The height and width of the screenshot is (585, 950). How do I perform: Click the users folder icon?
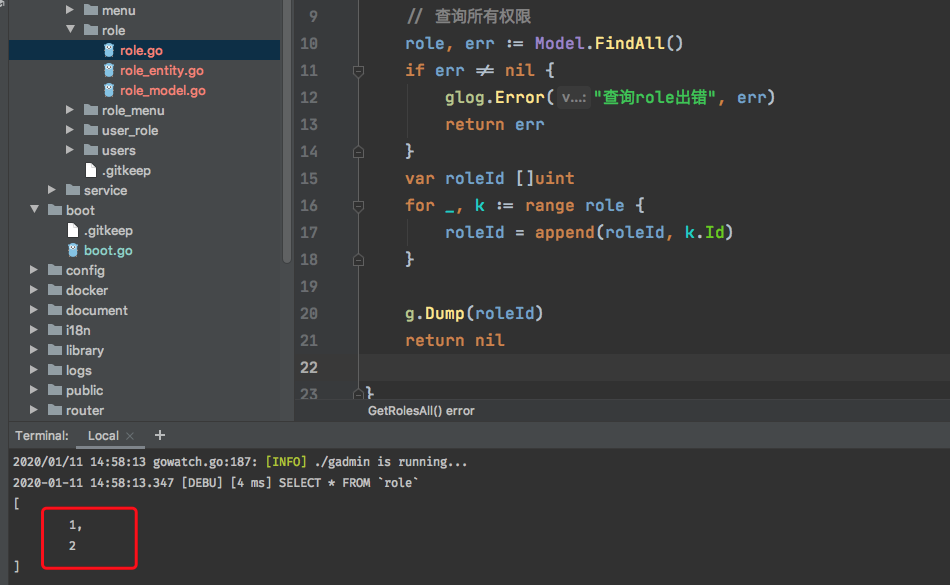coord(91,150)
